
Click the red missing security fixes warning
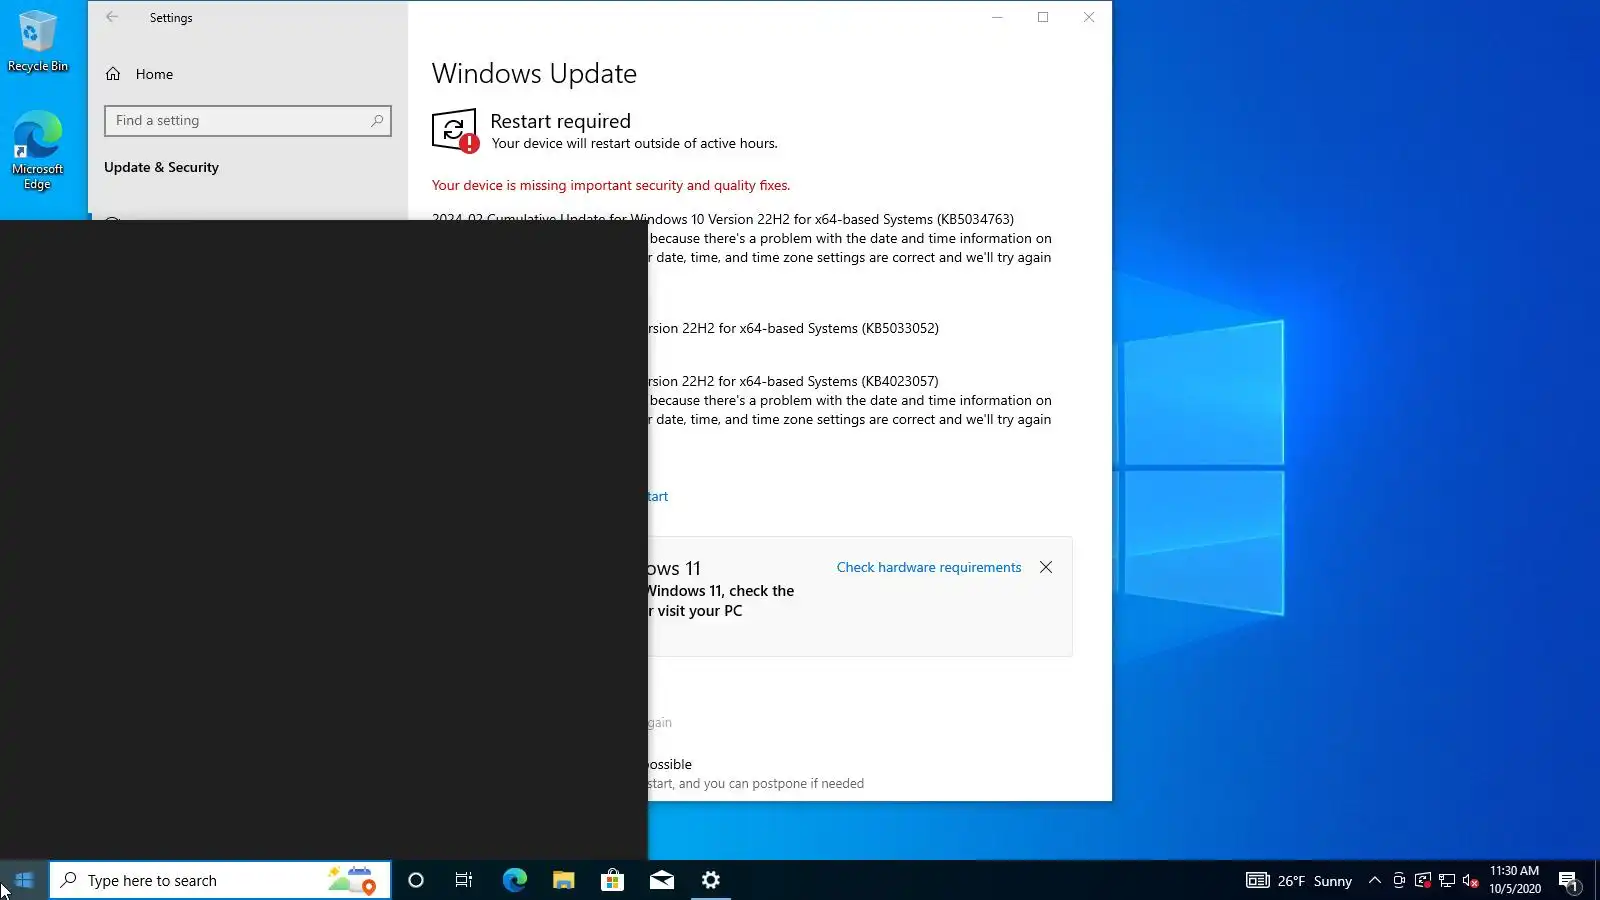pos(611,185)
